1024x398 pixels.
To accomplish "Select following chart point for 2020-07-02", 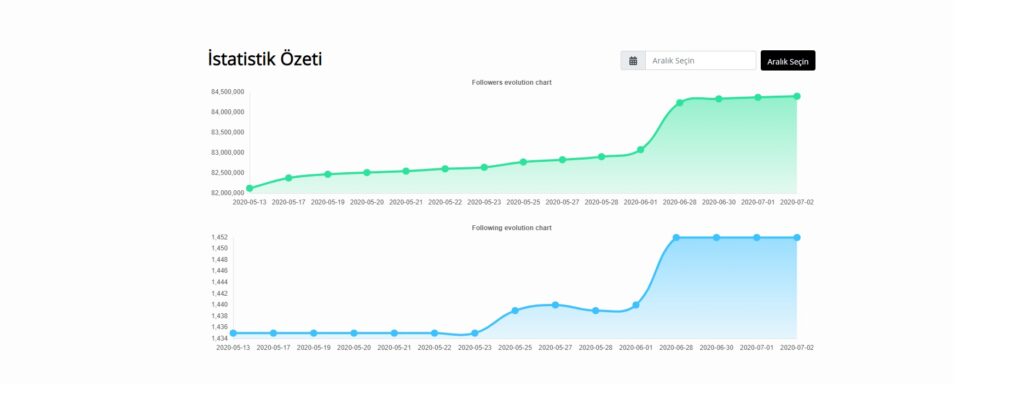I will point(797,237).
